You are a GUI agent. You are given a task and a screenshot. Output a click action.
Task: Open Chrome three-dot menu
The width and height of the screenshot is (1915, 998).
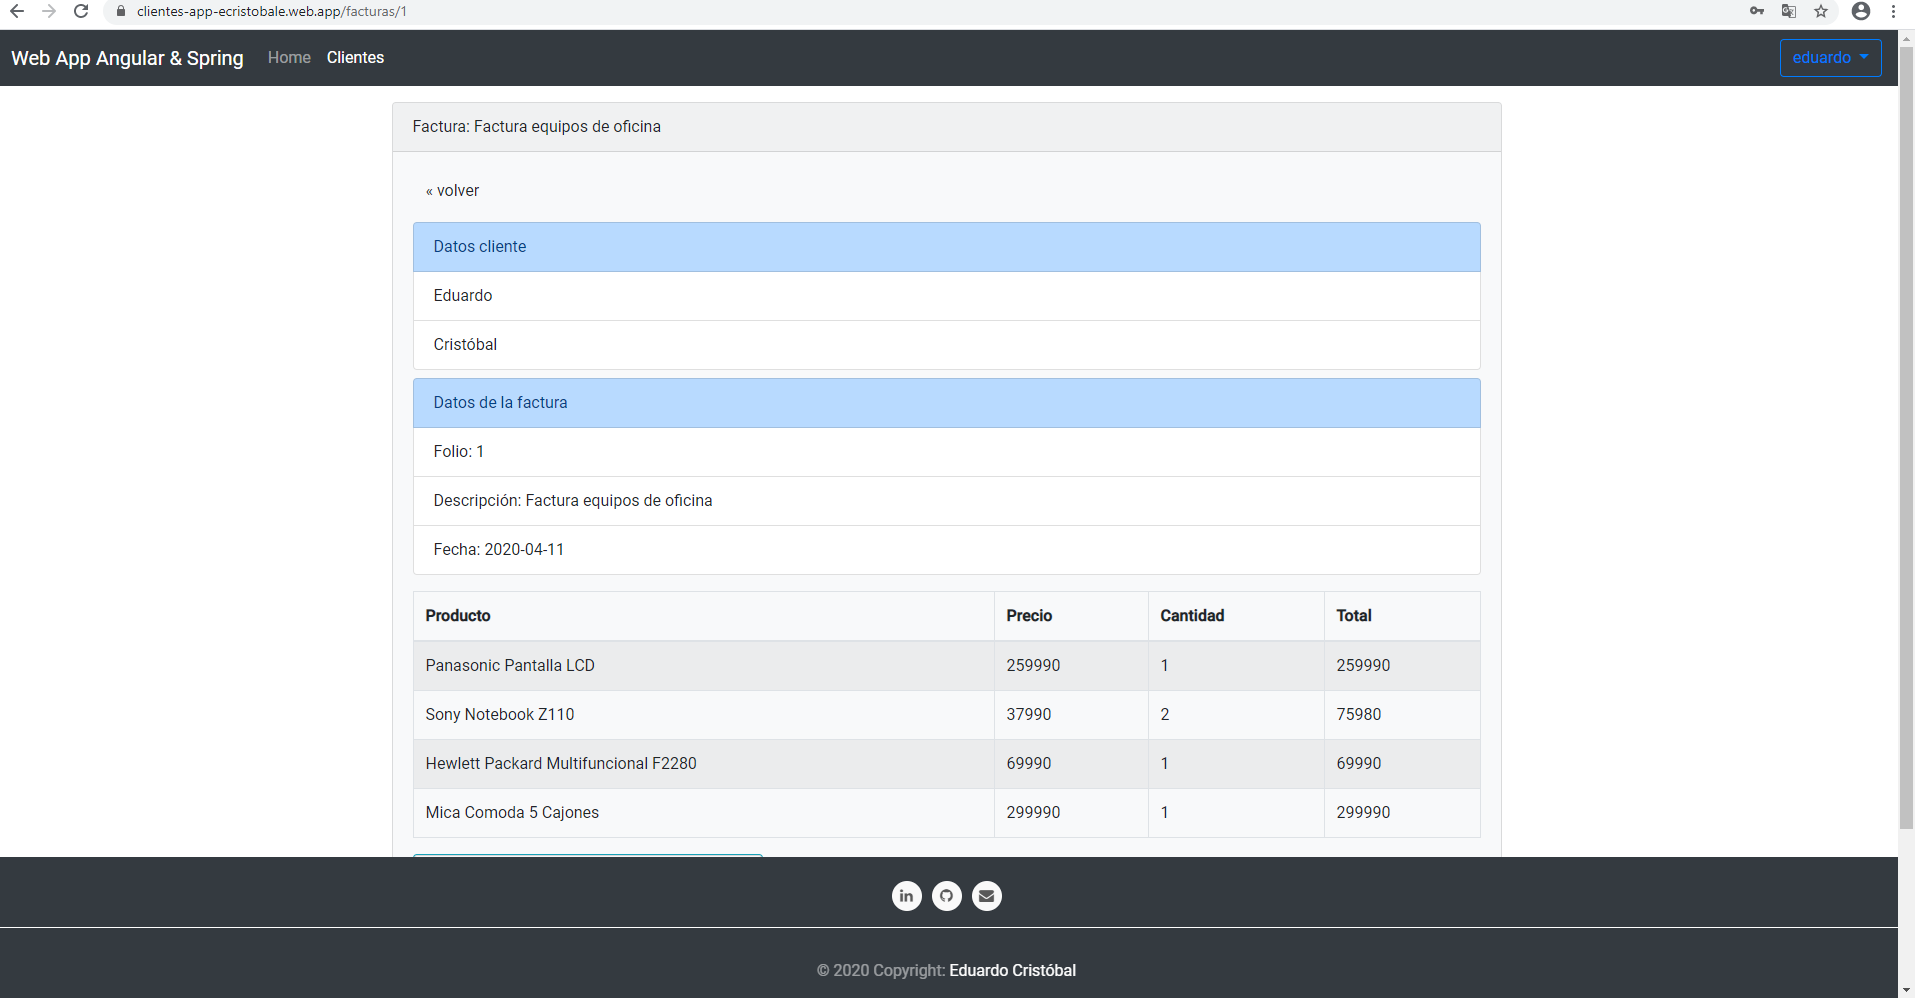coord(1894,11)
